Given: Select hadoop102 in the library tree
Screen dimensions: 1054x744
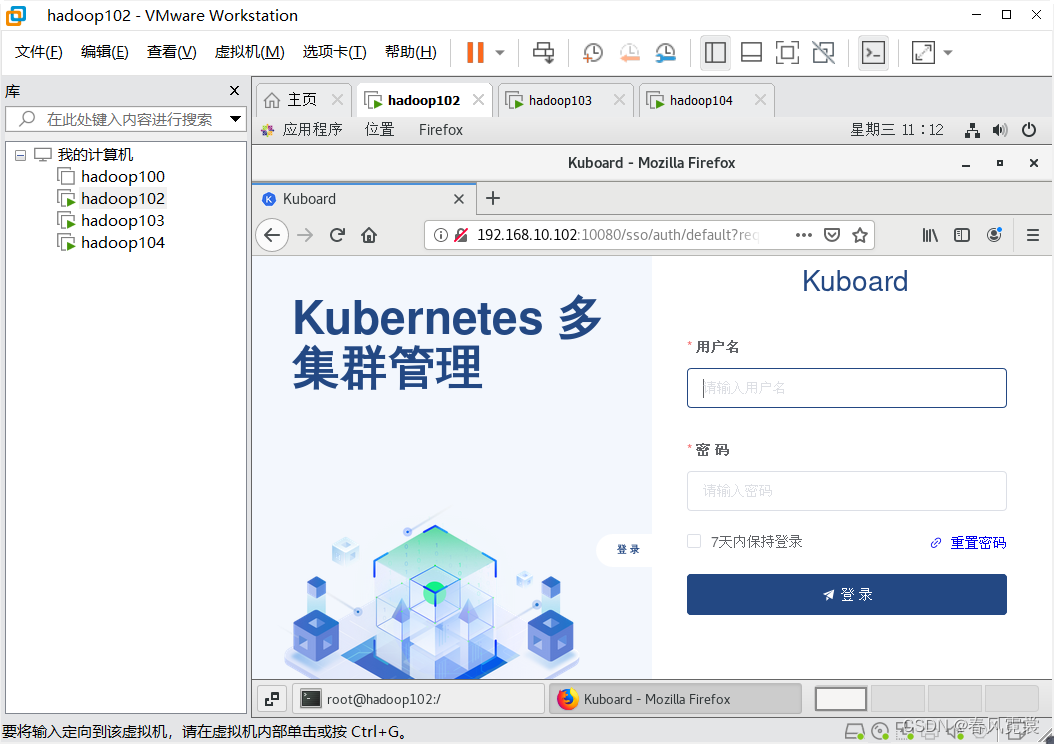Looking at the screenshot, I should (122, 199).
